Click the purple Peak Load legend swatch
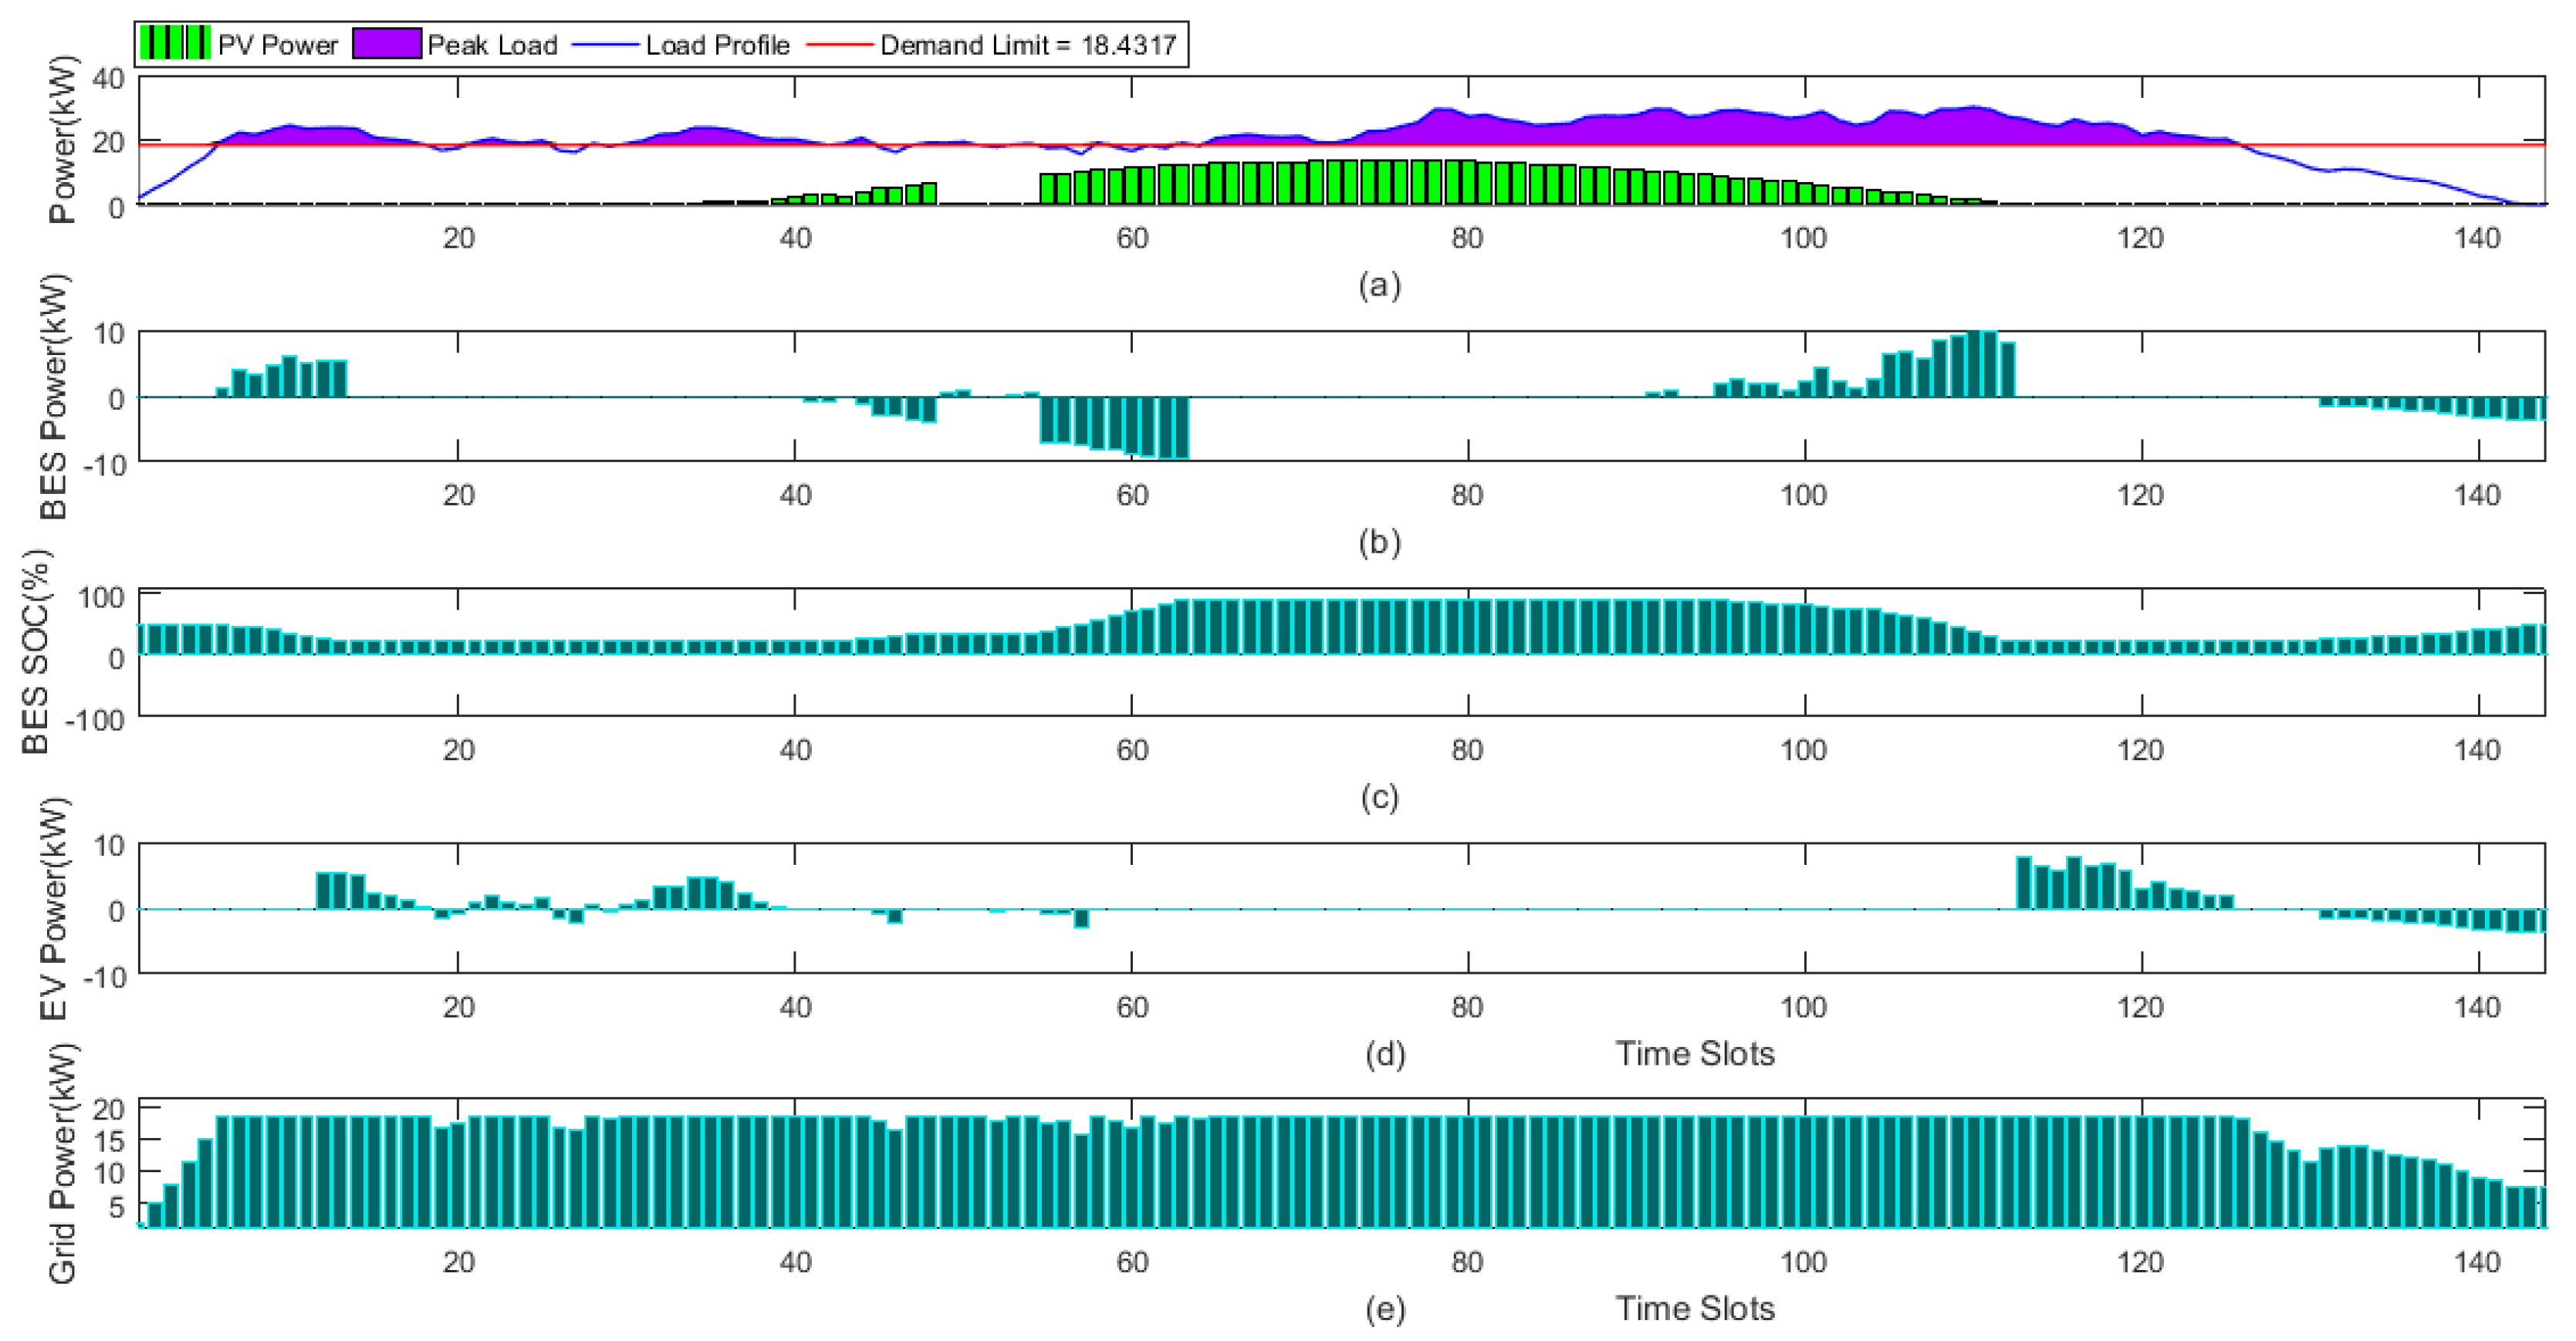Viewport: 2576px width, 1341px height. 386,44
